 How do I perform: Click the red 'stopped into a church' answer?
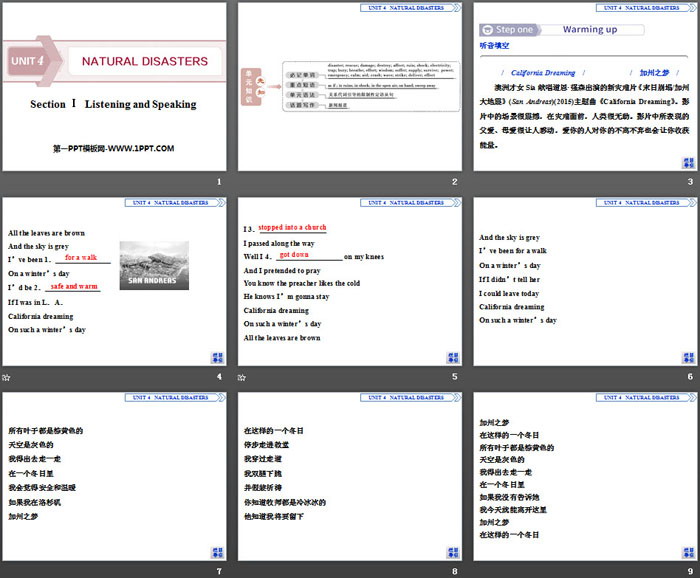[x=292, y=227]
